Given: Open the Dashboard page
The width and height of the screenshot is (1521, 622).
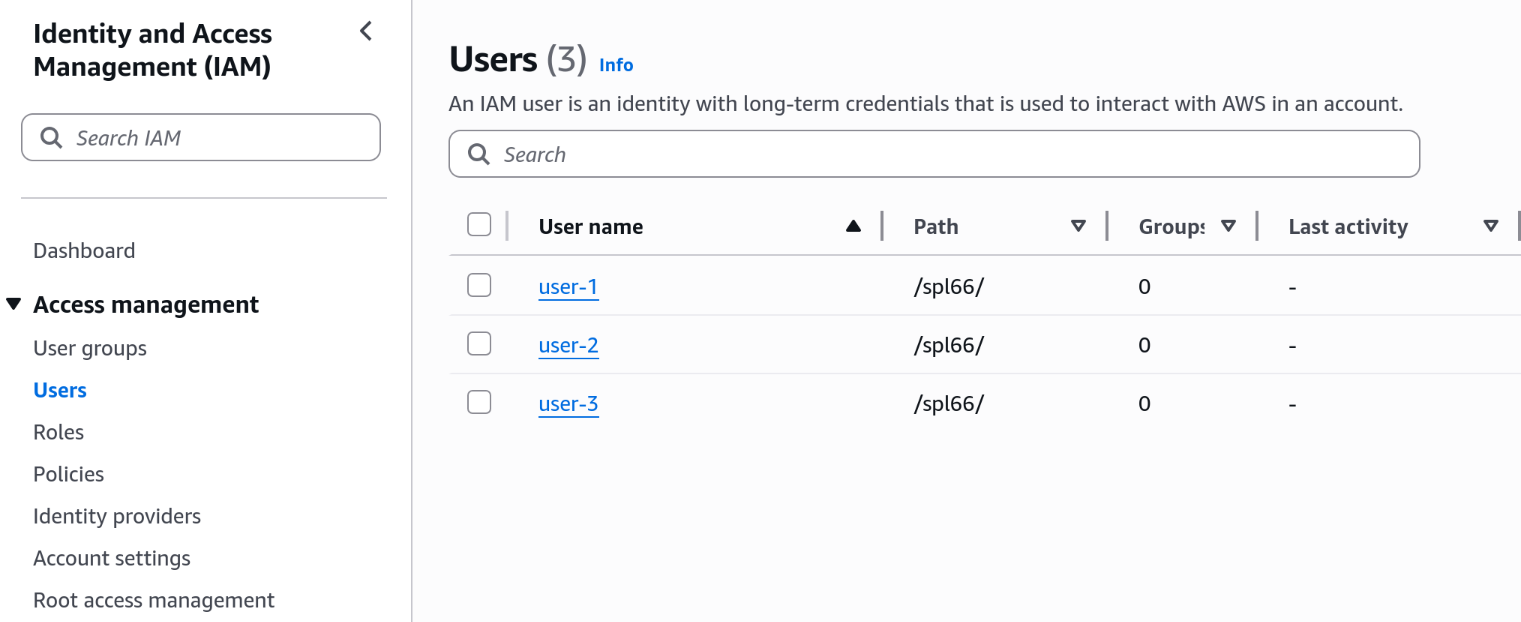Looking at the screenshot, I should coord(84,251).
